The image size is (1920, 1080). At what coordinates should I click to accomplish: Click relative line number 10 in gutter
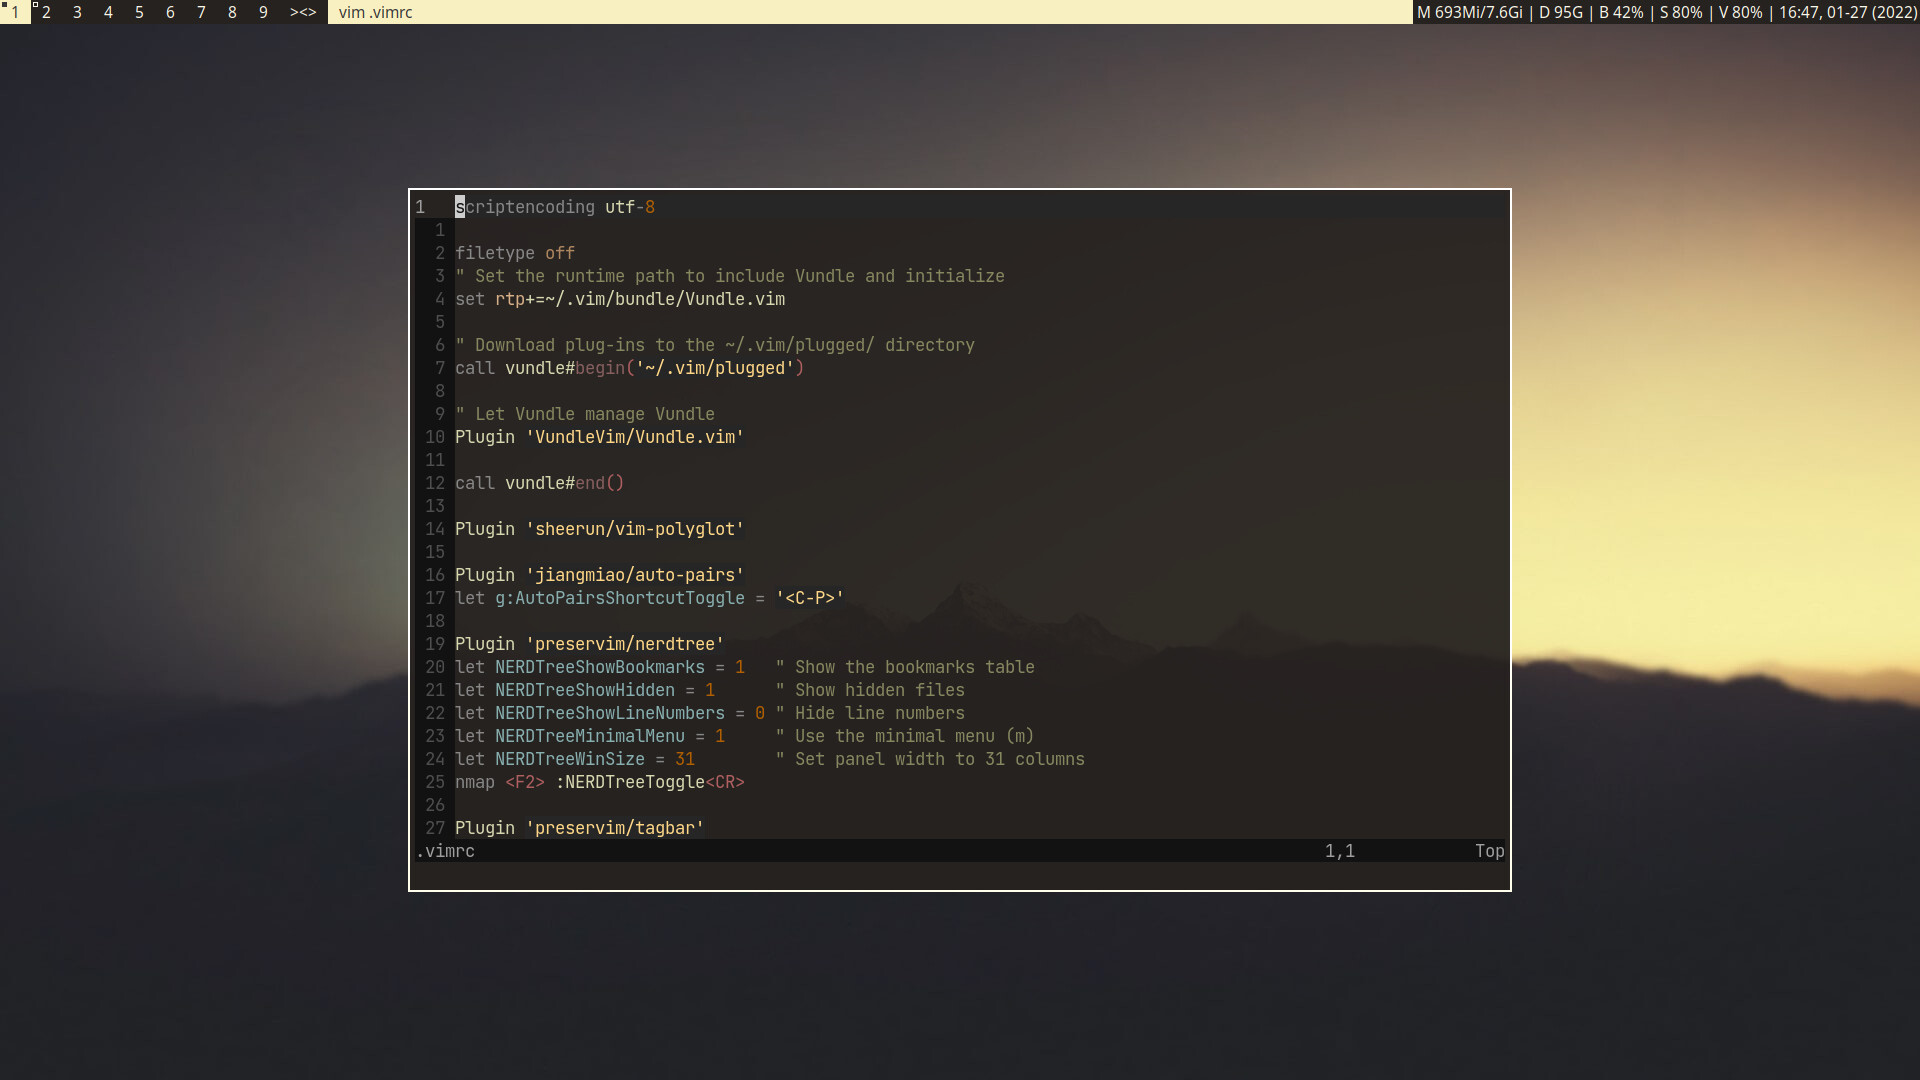pos(435,437)
